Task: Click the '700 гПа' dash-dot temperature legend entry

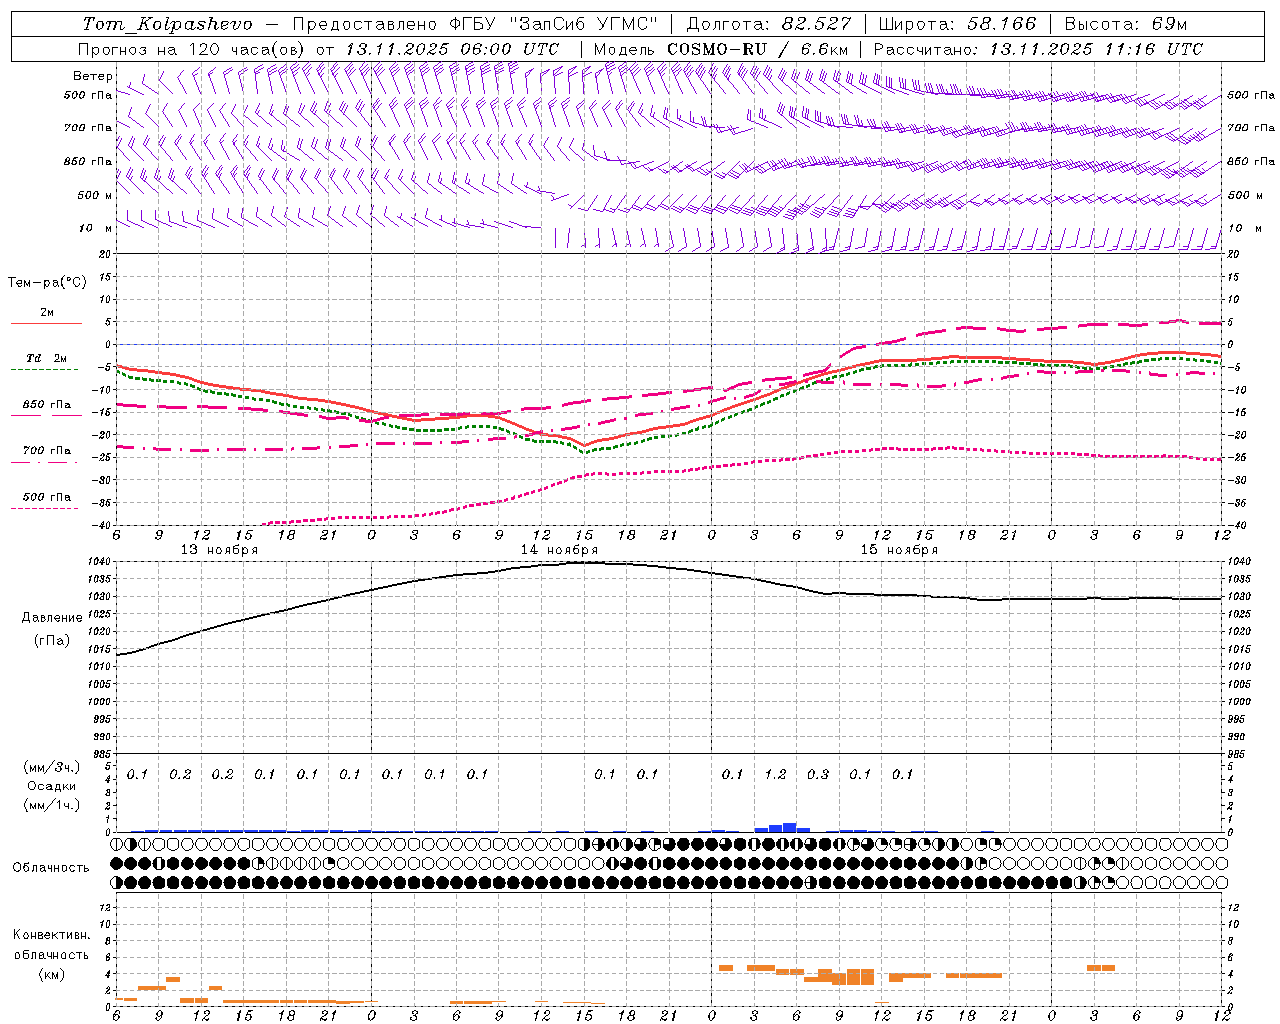Action: click(44, 455)
